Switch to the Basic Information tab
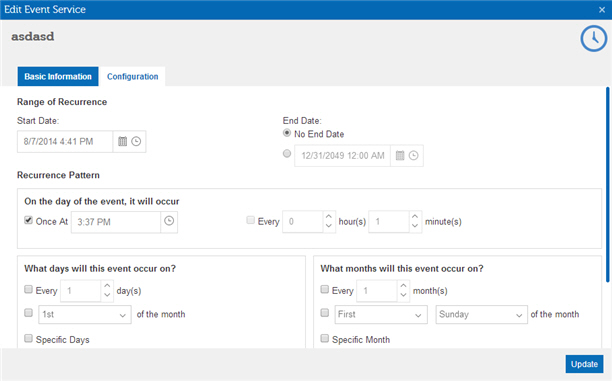 click(58, 77)
